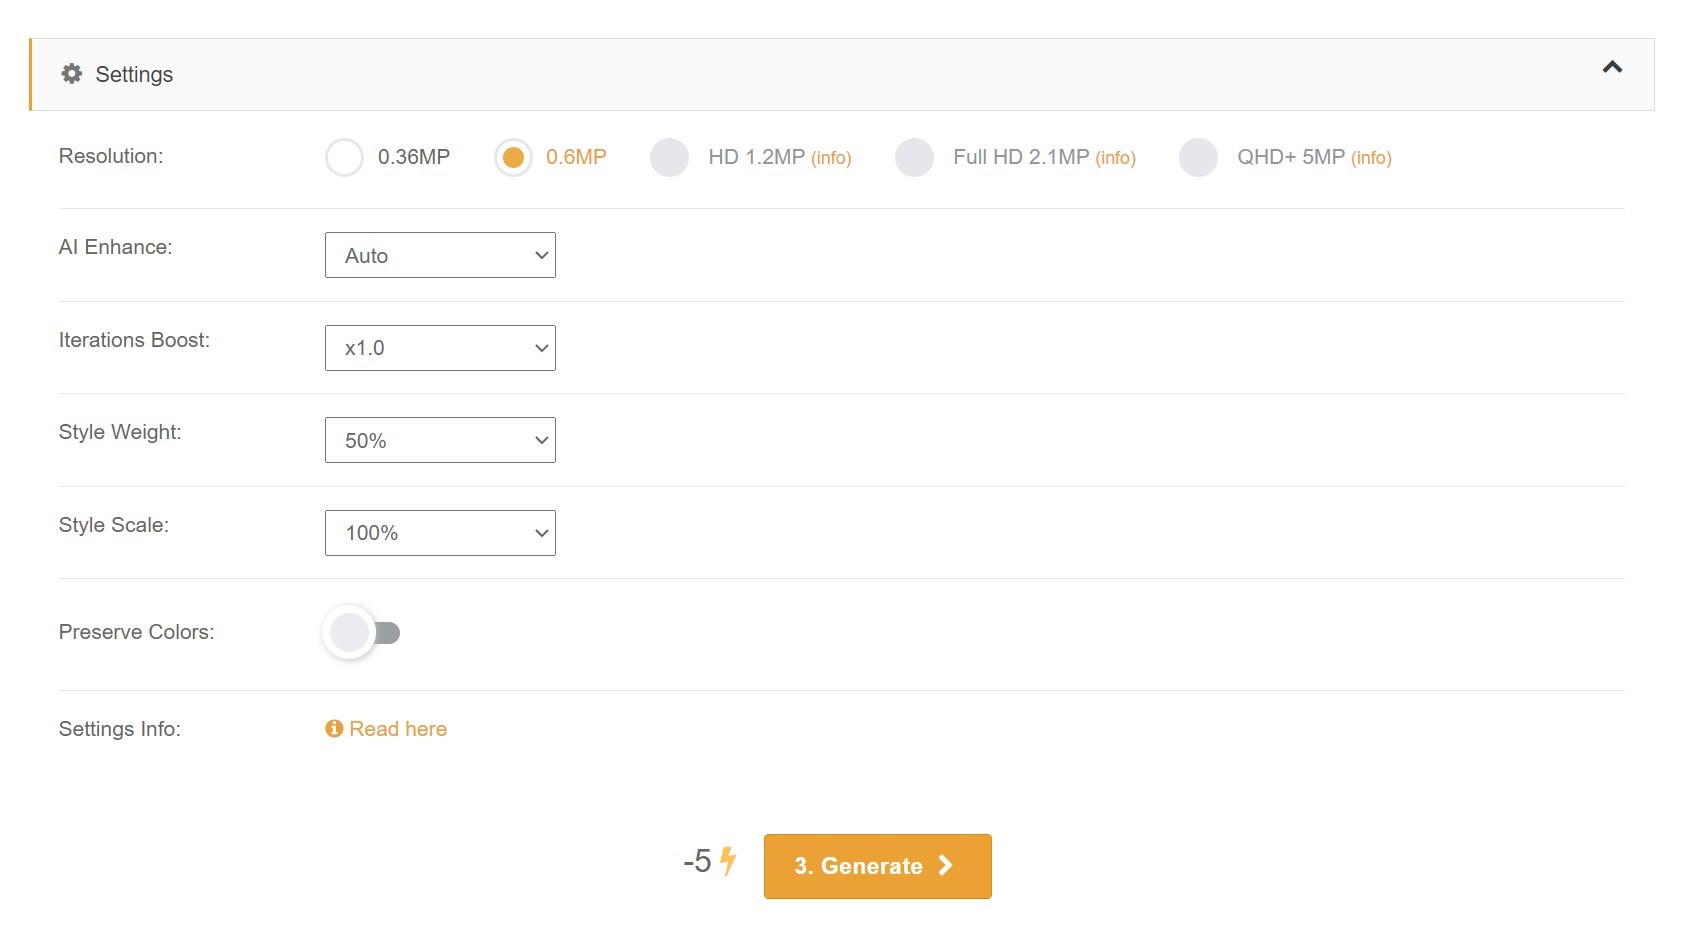Choose the HD 1.2MP resolution

pyautogui.click(x=669, y=157)
